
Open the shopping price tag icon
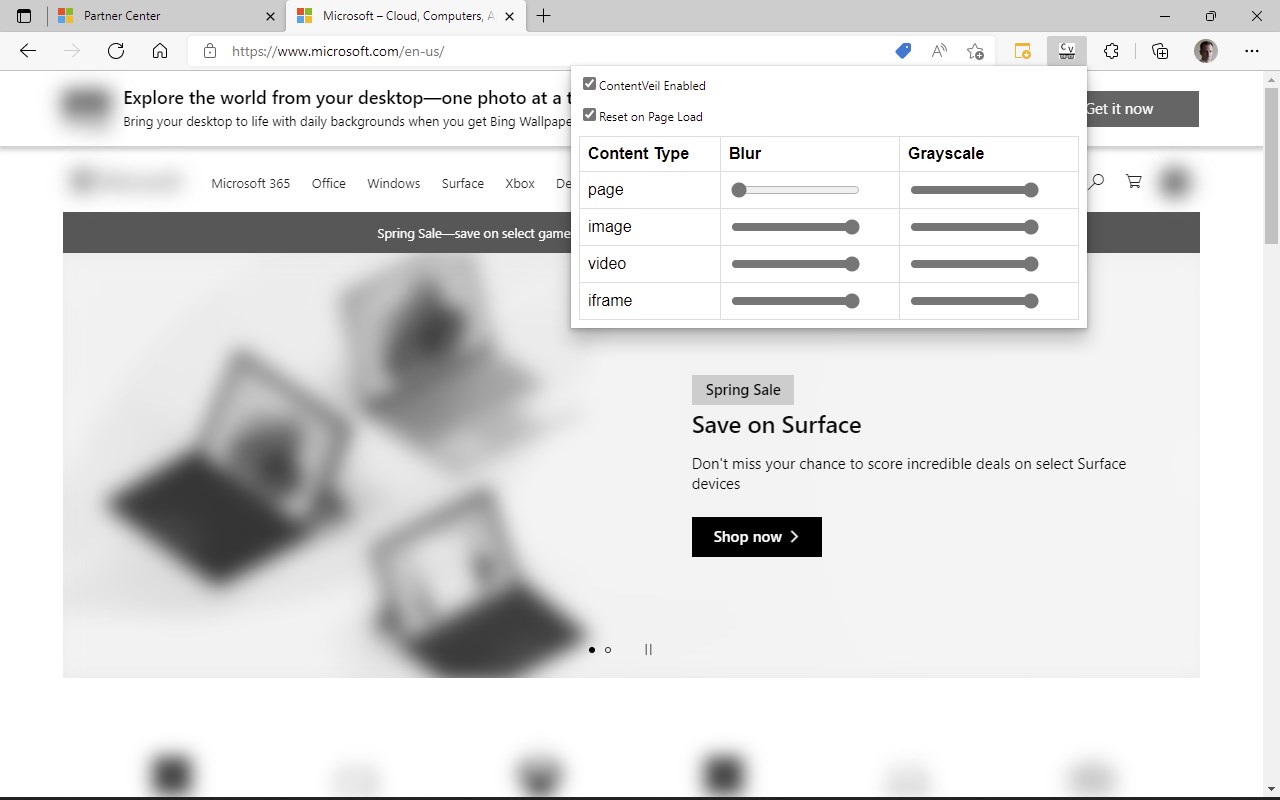(903, 51)
